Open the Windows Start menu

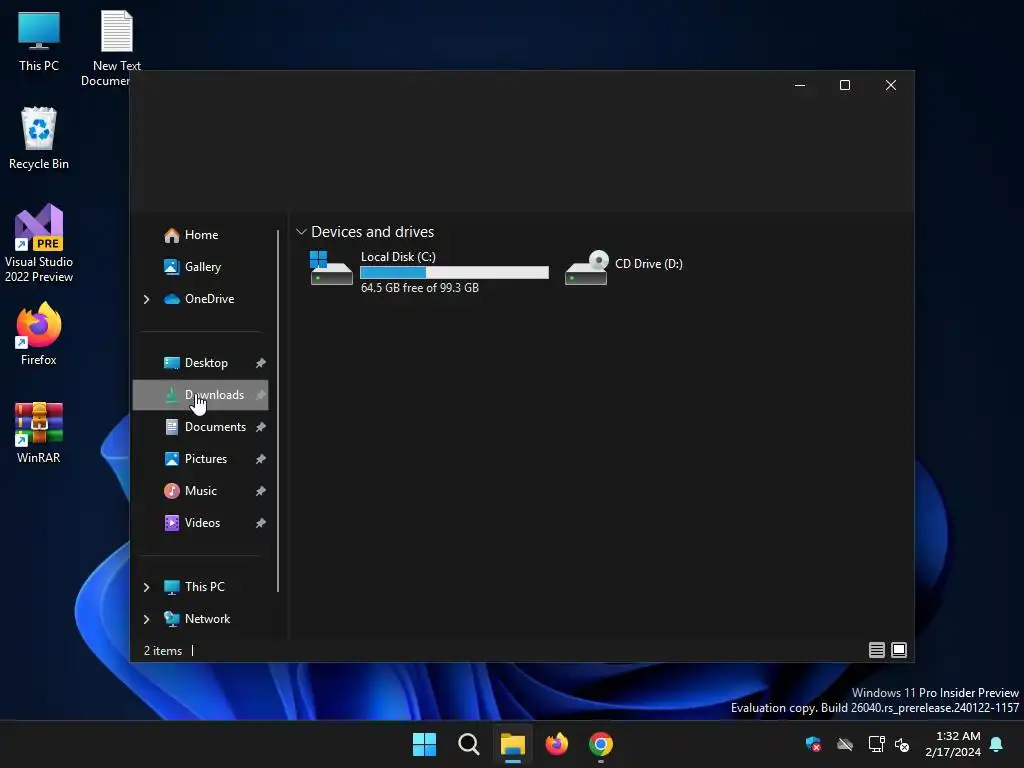tap(424, 744)
